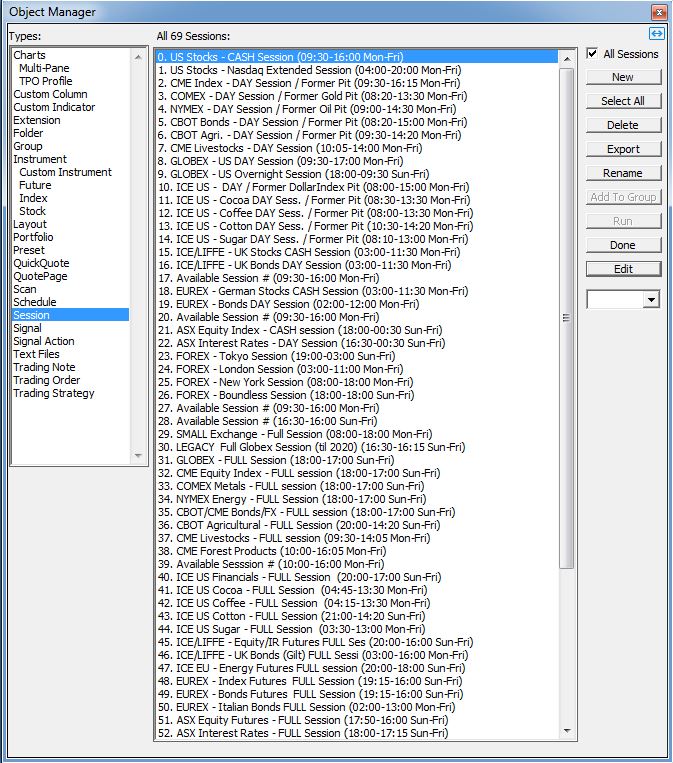Screen dimensions: 673x763
Task: Click the New button
Action: coord(623,77)
